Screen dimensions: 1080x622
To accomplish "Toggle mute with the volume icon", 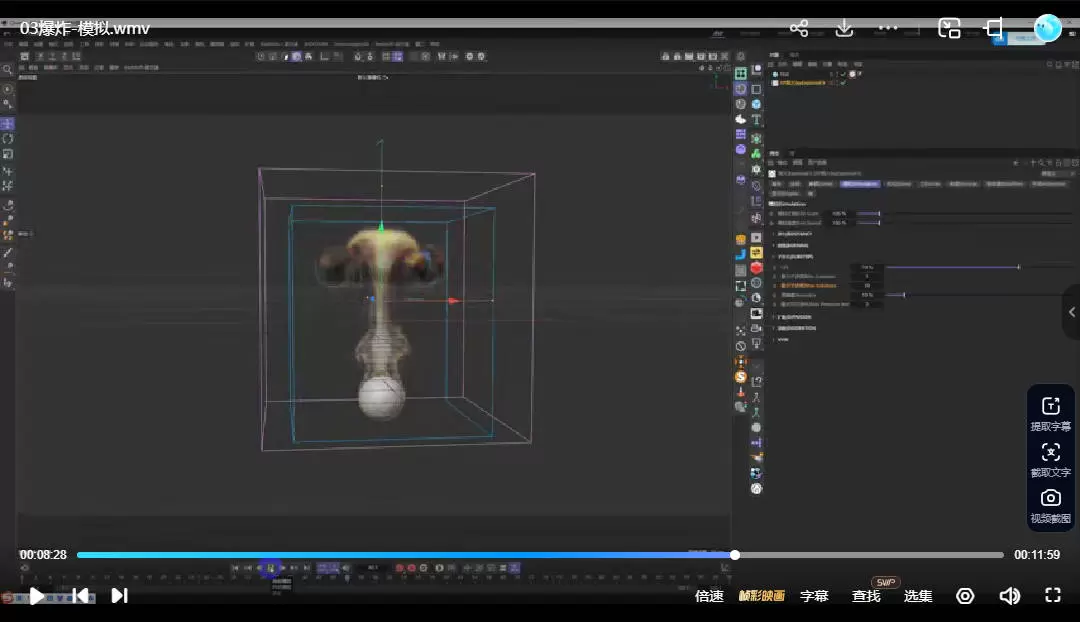I will click(1009, 596).
